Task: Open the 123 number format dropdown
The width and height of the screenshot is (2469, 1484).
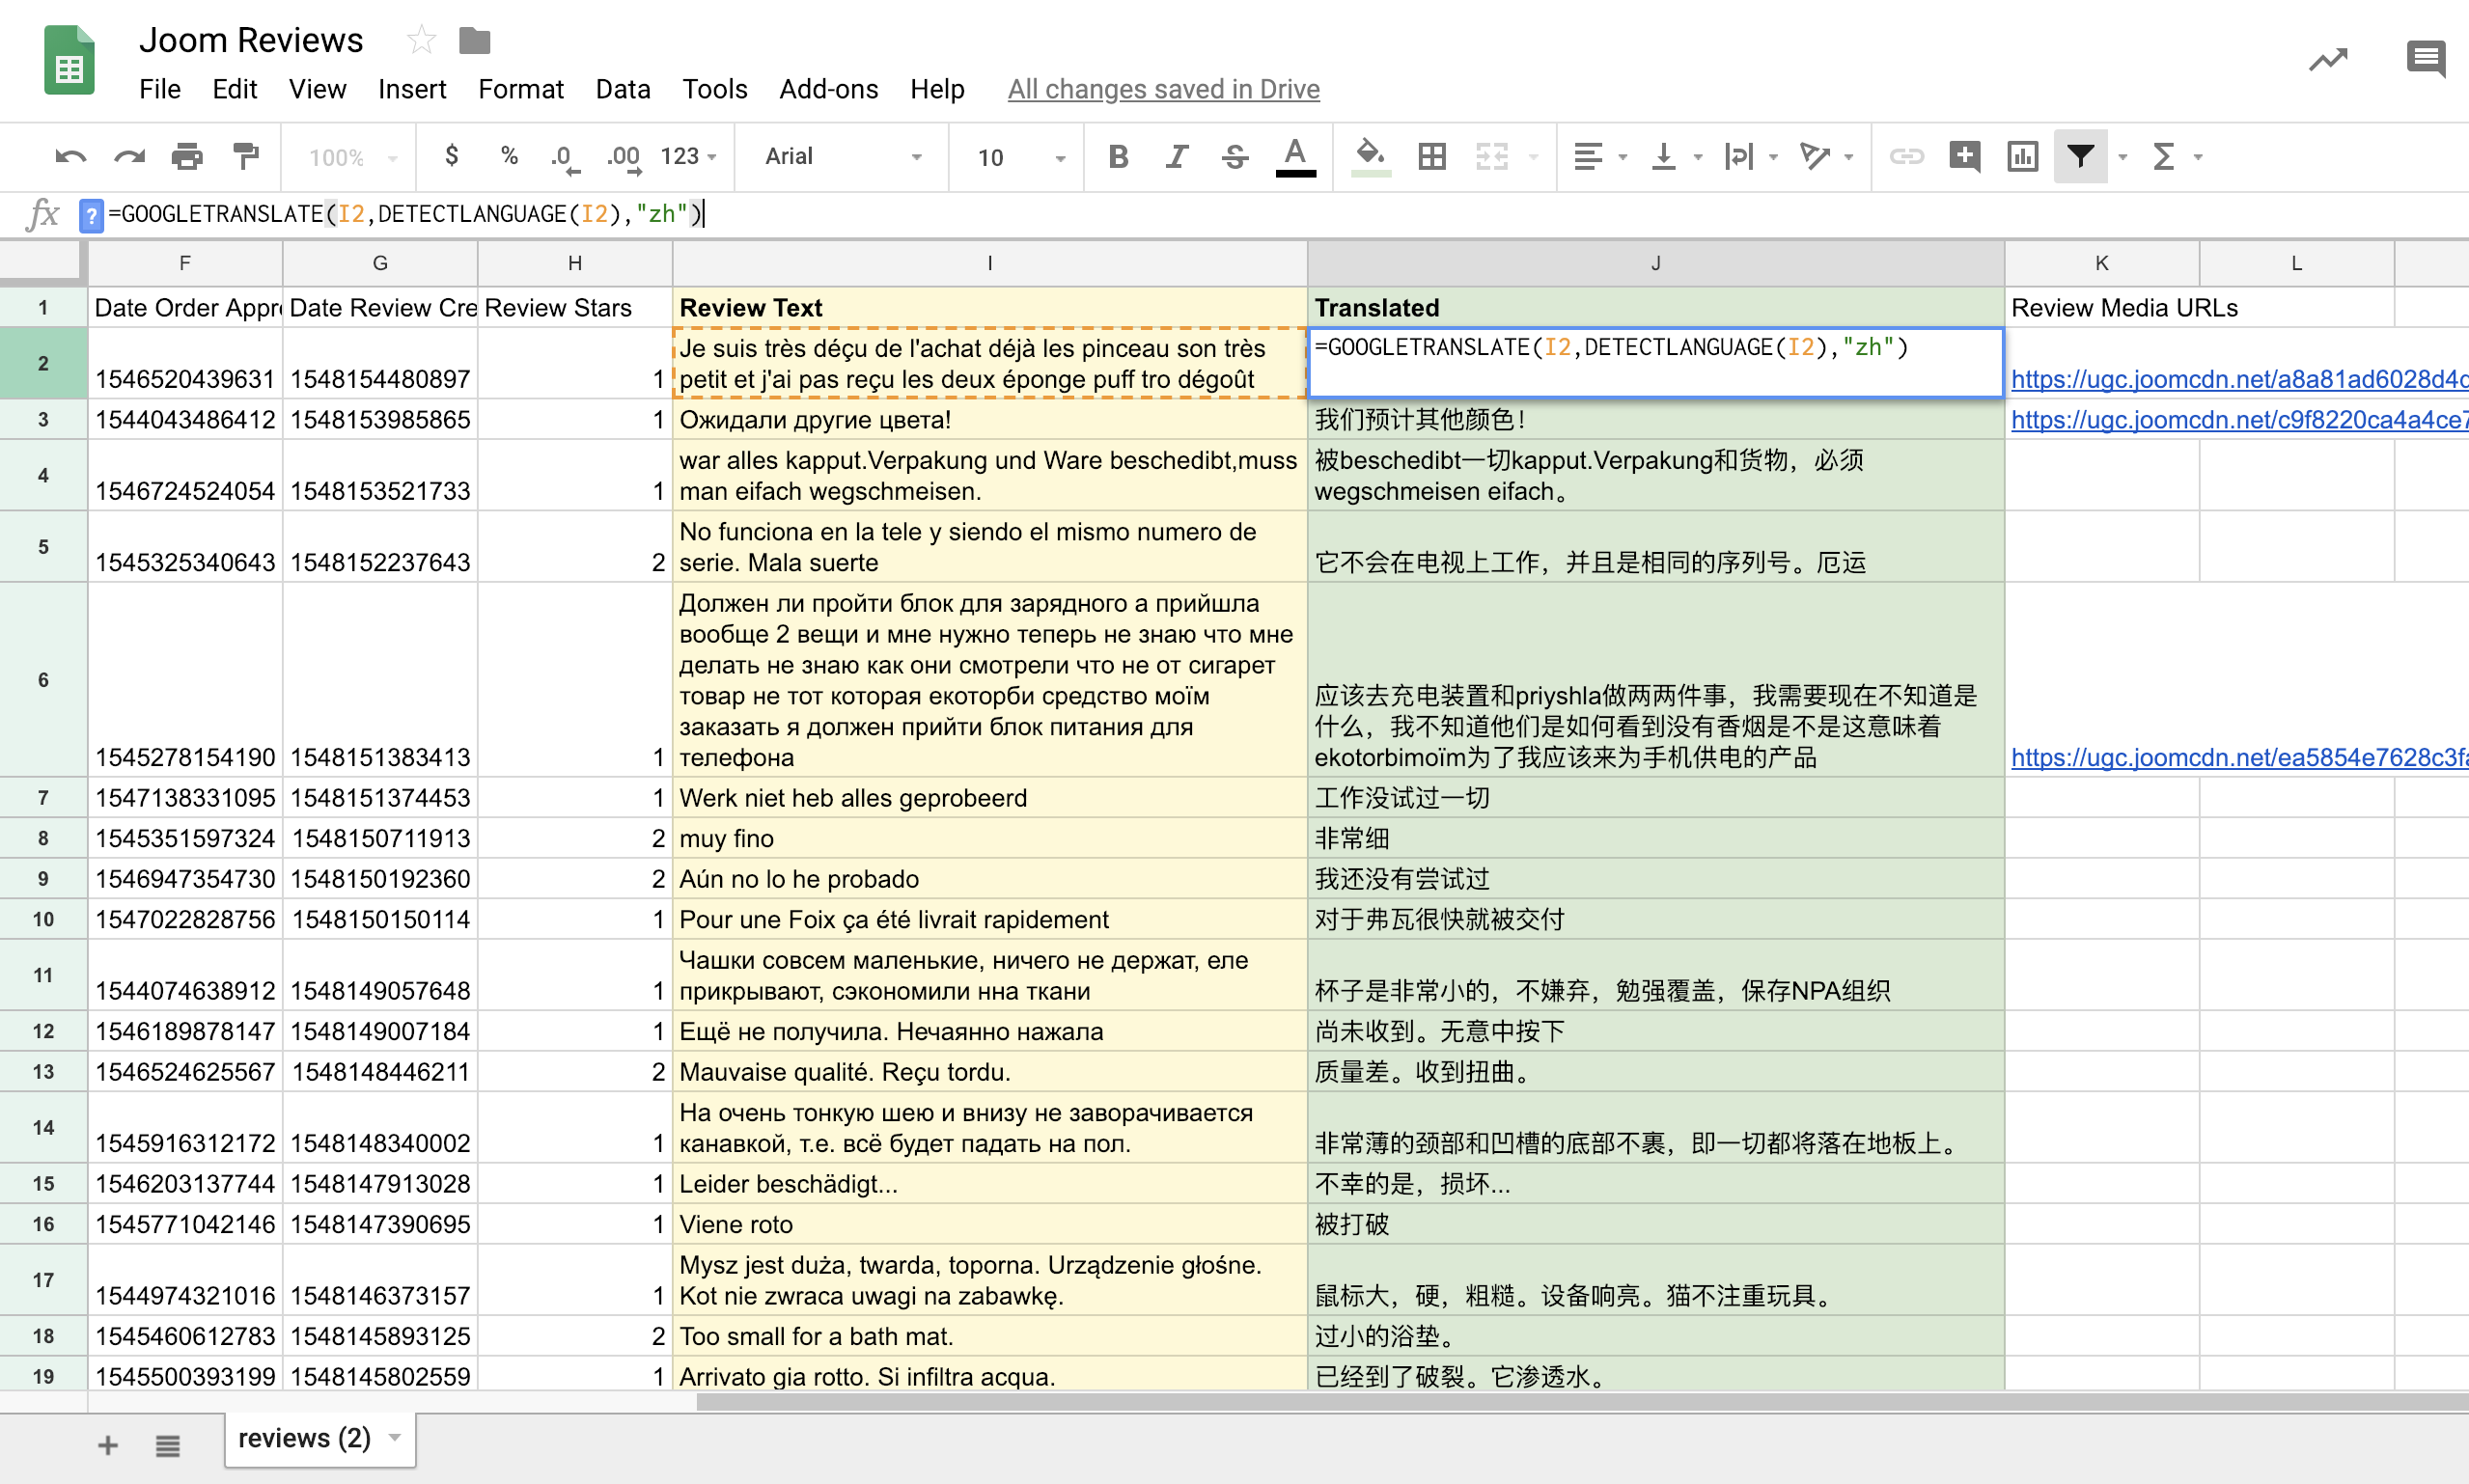Action: coord(688,157)
